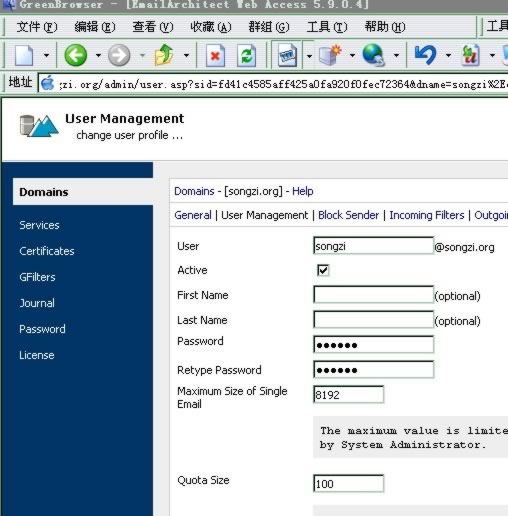Viewport: 508px width, 516px height.
Task: Click the Domains breadcrumb link
Action: [x=194, y=191]
